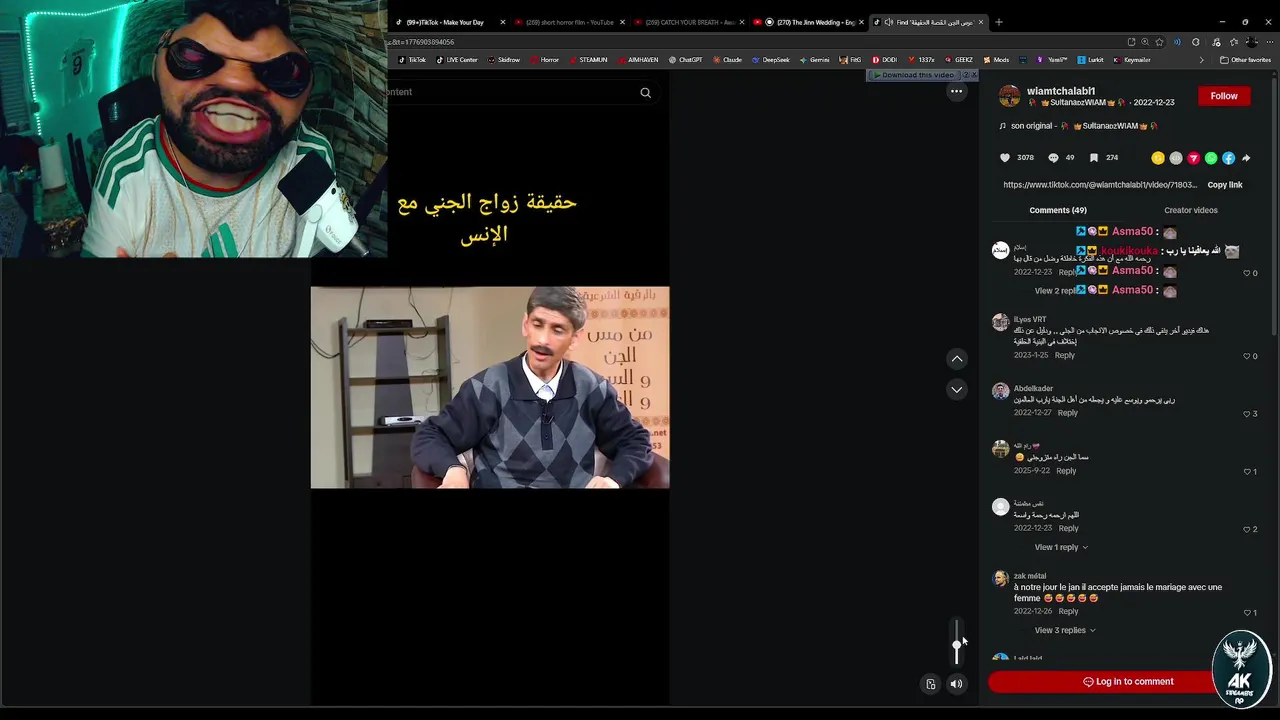Reply to zak métal comment
This screenshot has width=1280, height=720.
(x=1068, y=611)
